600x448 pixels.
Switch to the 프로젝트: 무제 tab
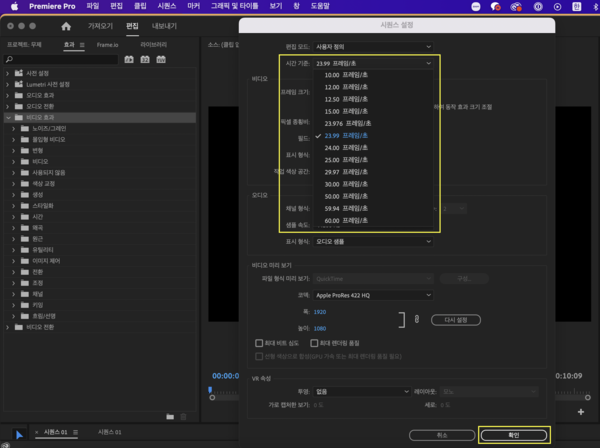pyautogui.click(x=24, y=45)
